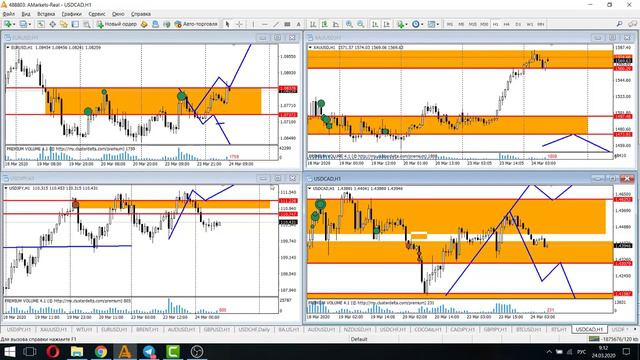
Task: Switch timeframe to H4
Action: [507, 24]
